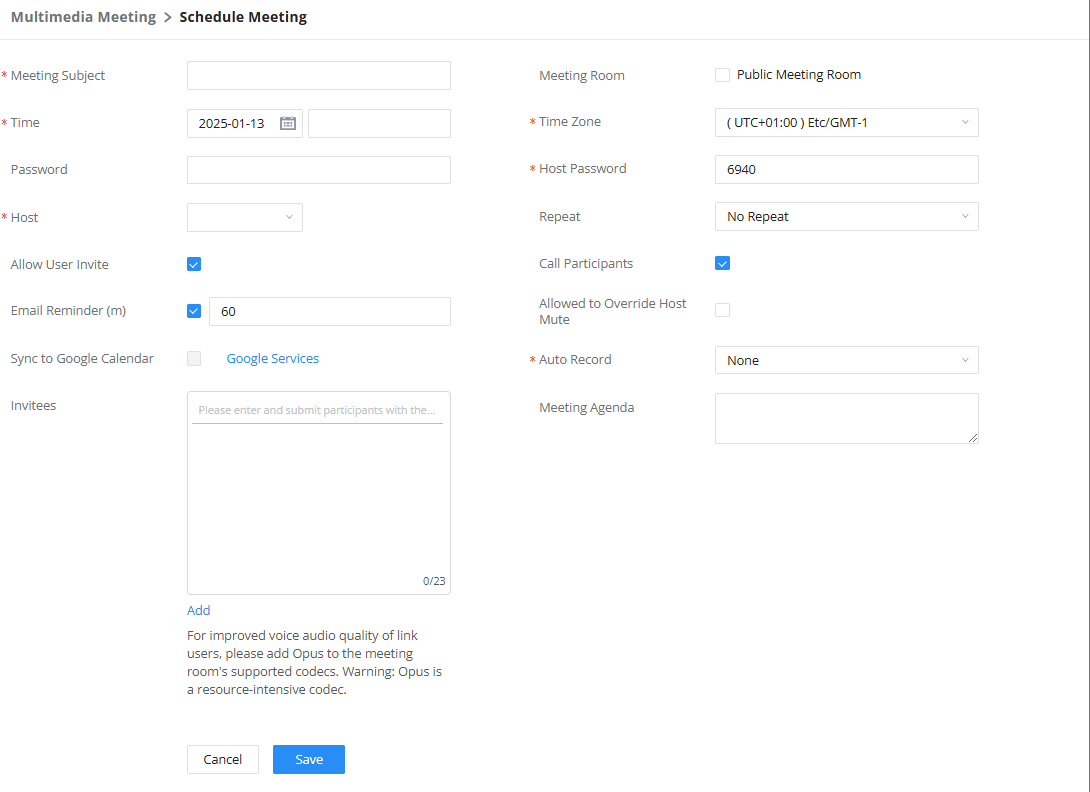Open the Repeat dropdown
This screenshot has height=792, width=1090.
tap(847, 216)
